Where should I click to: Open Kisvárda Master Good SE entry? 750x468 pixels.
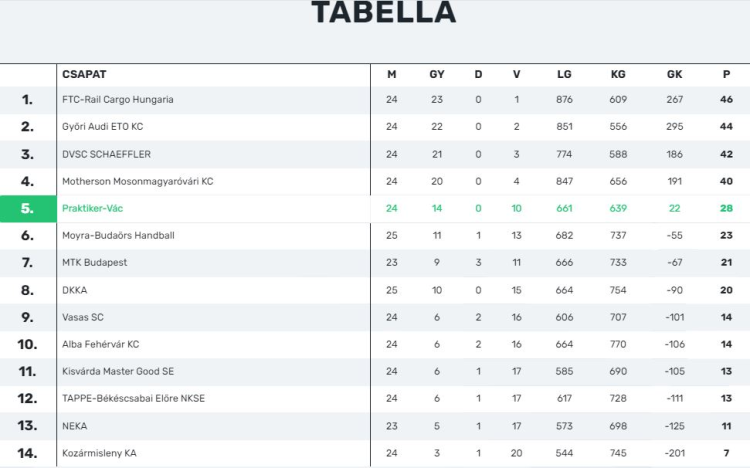pyautogui.click(x=118, y=371)
